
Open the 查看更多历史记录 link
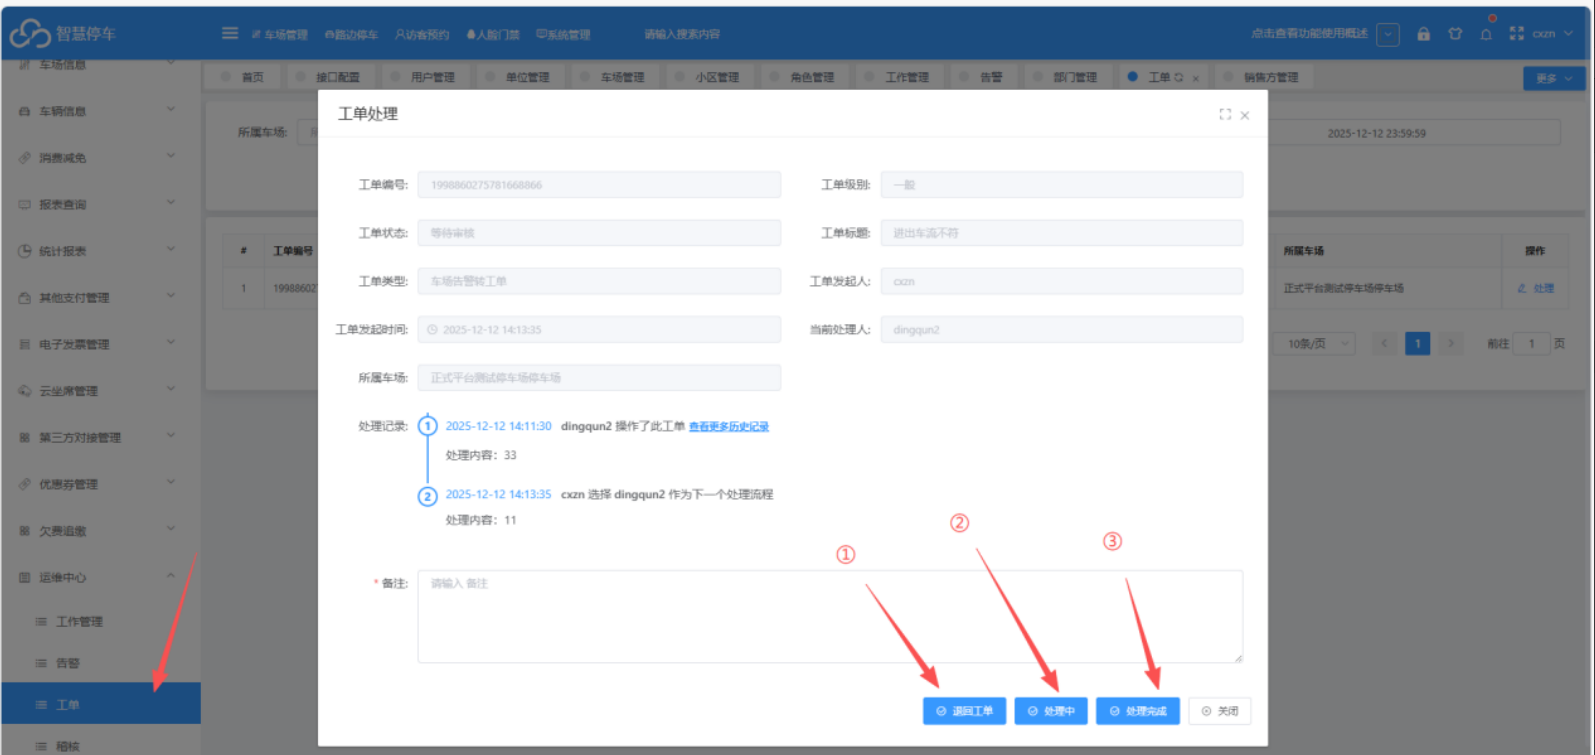coord(729,427)
